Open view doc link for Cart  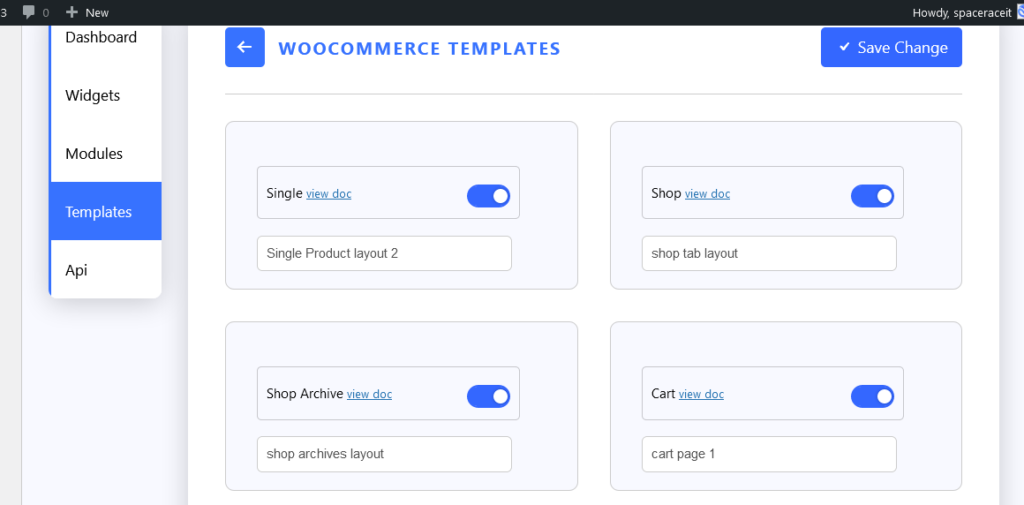pyautogui.click(x=701, y=395)
